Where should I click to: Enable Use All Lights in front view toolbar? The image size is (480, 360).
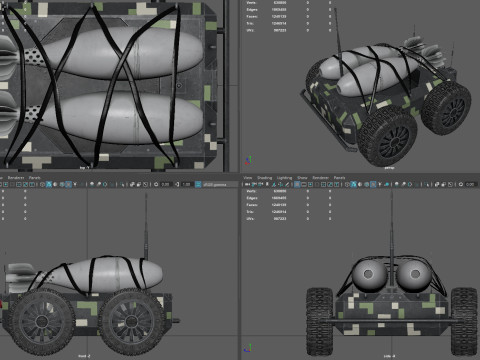(x=75, y=184)
